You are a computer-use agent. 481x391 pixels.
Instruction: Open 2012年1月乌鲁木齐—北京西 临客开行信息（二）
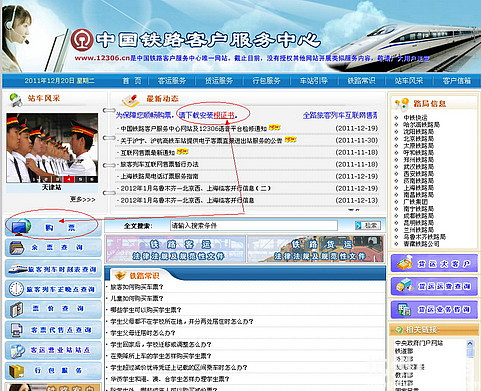coord(195,188)
